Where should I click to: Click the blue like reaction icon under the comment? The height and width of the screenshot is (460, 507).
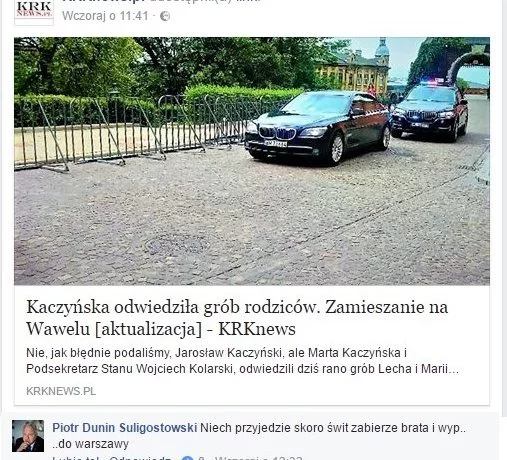[188, 458]
